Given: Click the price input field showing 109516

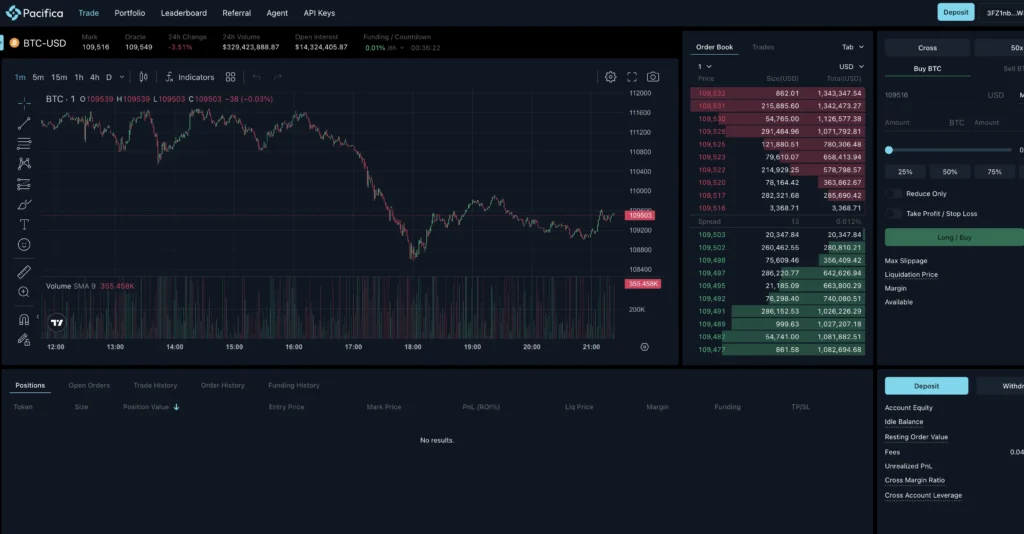Looking at the screenshot, I should 947,95.
